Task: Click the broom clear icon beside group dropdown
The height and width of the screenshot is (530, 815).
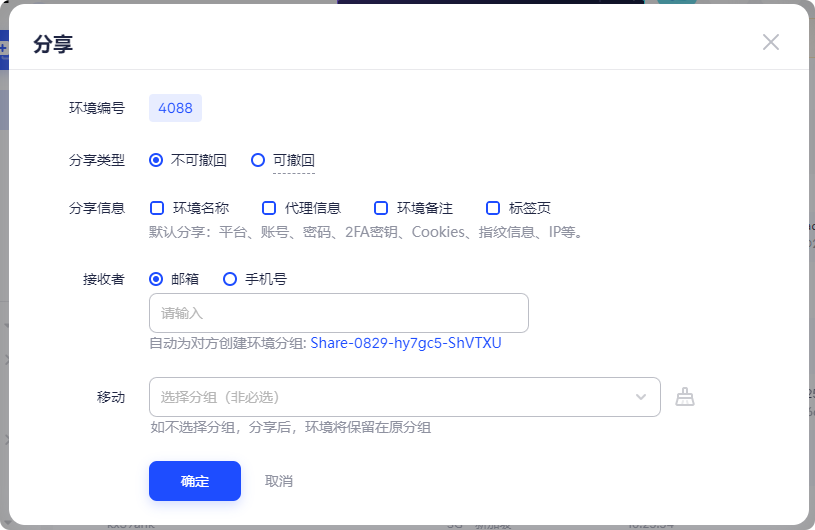Action: [x=685, y=397]
